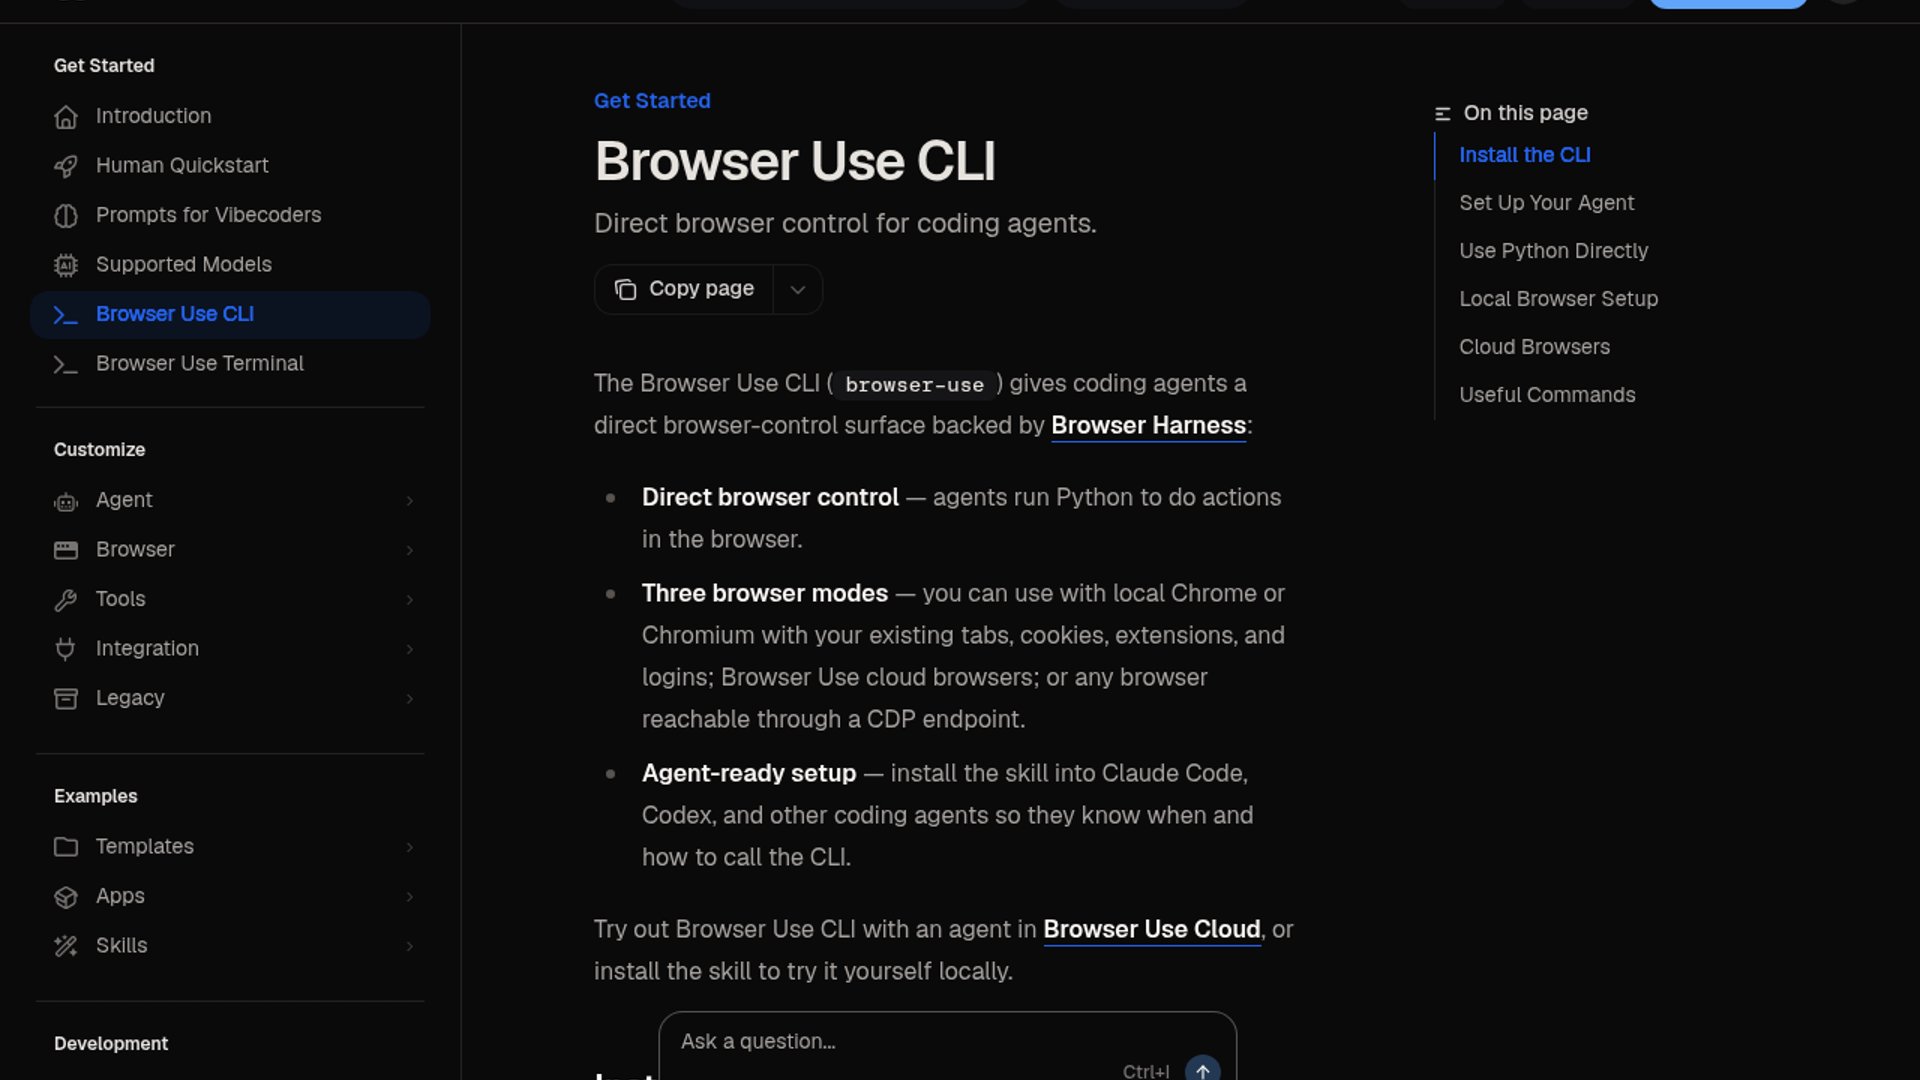Click the Prompts for Vibecoders brain icon
The height and width of the screenshot is (1080, 1920).
coord(66,216)
